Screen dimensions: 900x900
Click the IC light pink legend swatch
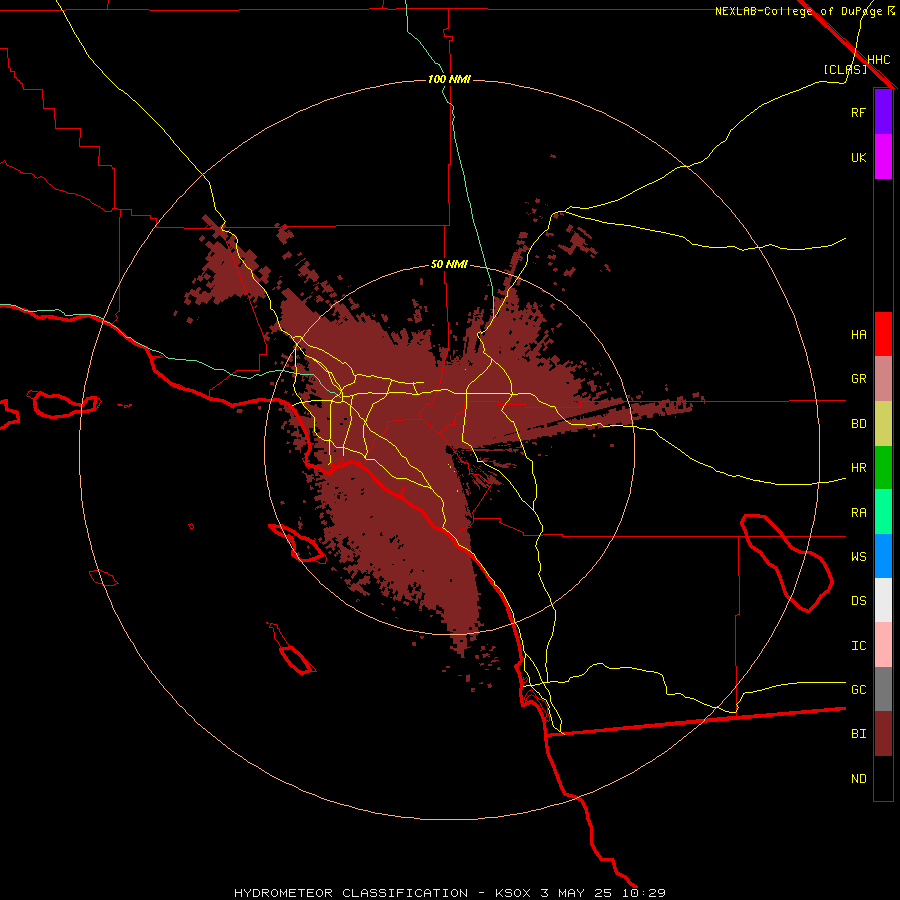pos(883,645)
